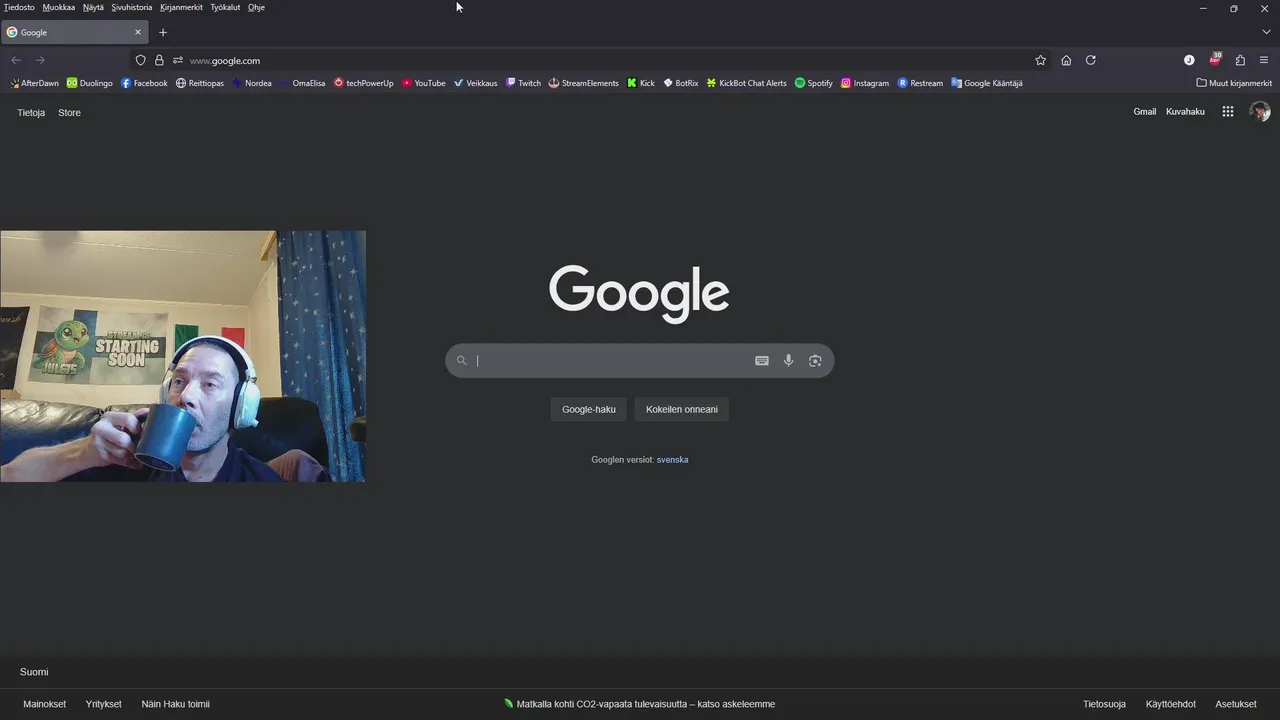Go to the browser home page
1280x720 pixels.
[1066, 60]
